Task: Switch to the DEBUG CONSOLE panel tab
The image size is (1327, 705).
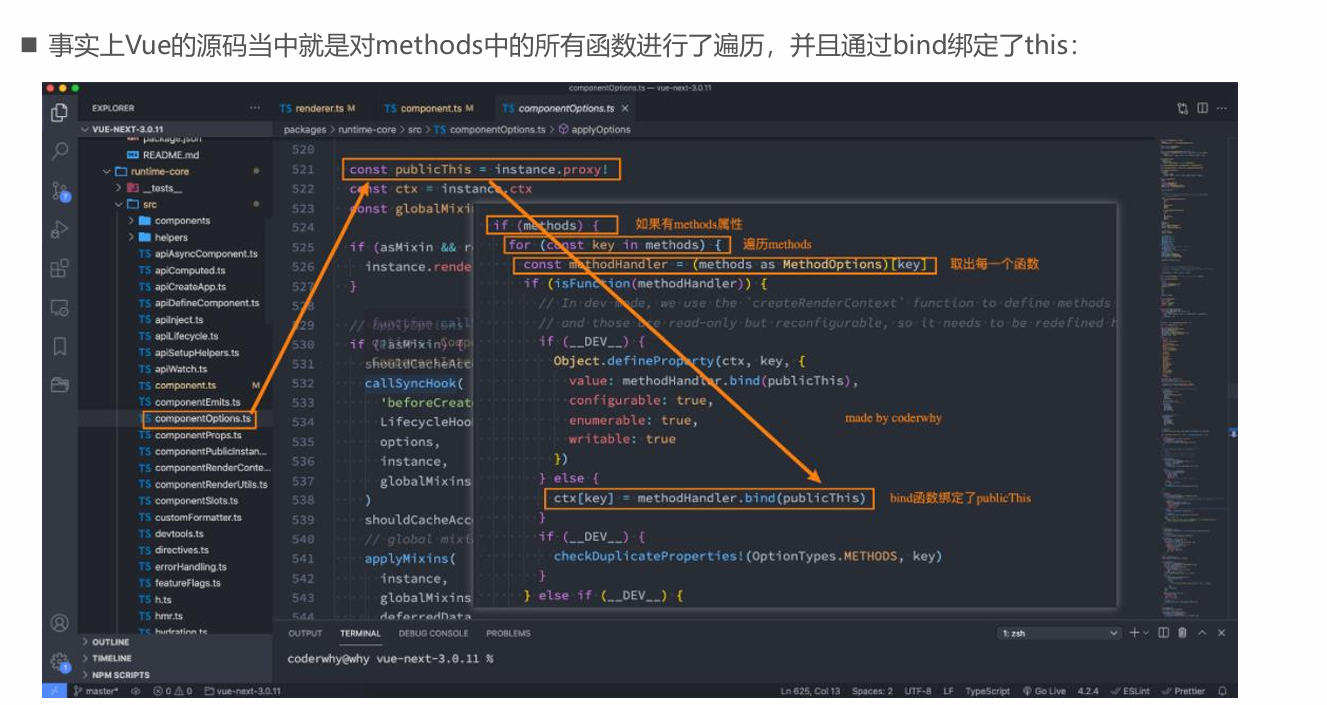Action: coord(433,633)
